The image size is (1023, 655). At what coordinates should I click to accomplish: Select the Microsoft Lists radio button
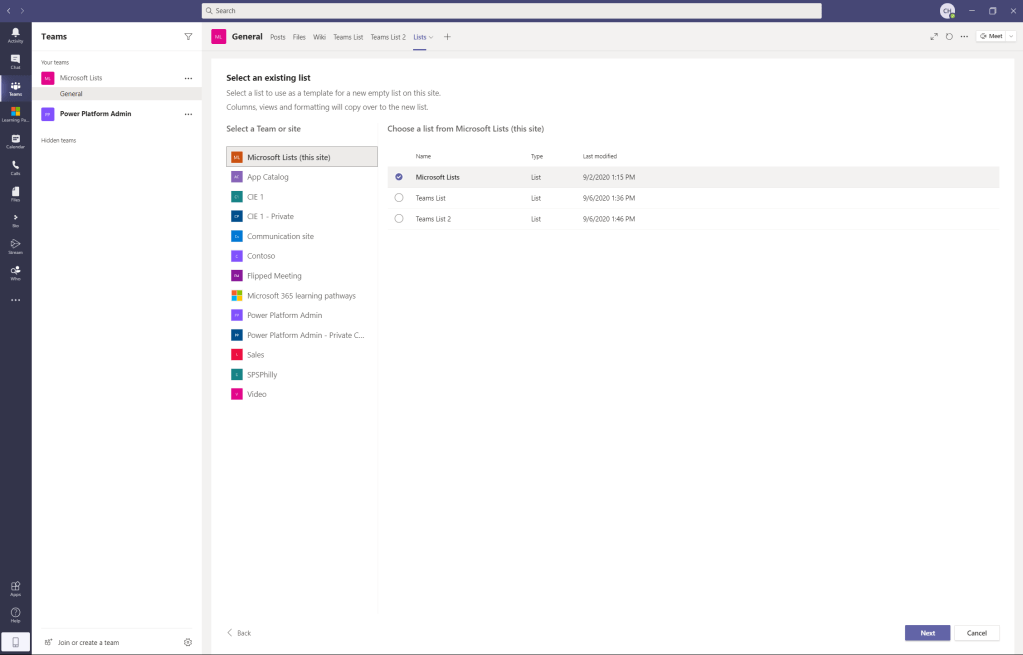click(399, 177)
